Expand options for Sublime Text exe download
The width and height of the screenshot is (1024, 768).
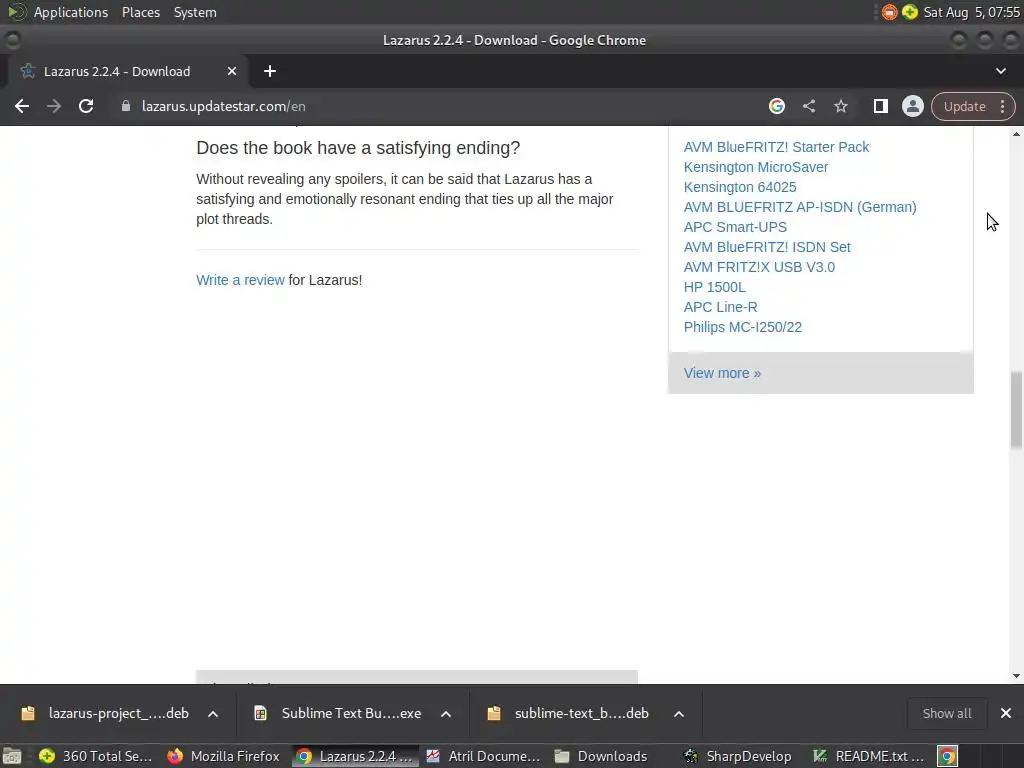446,714
